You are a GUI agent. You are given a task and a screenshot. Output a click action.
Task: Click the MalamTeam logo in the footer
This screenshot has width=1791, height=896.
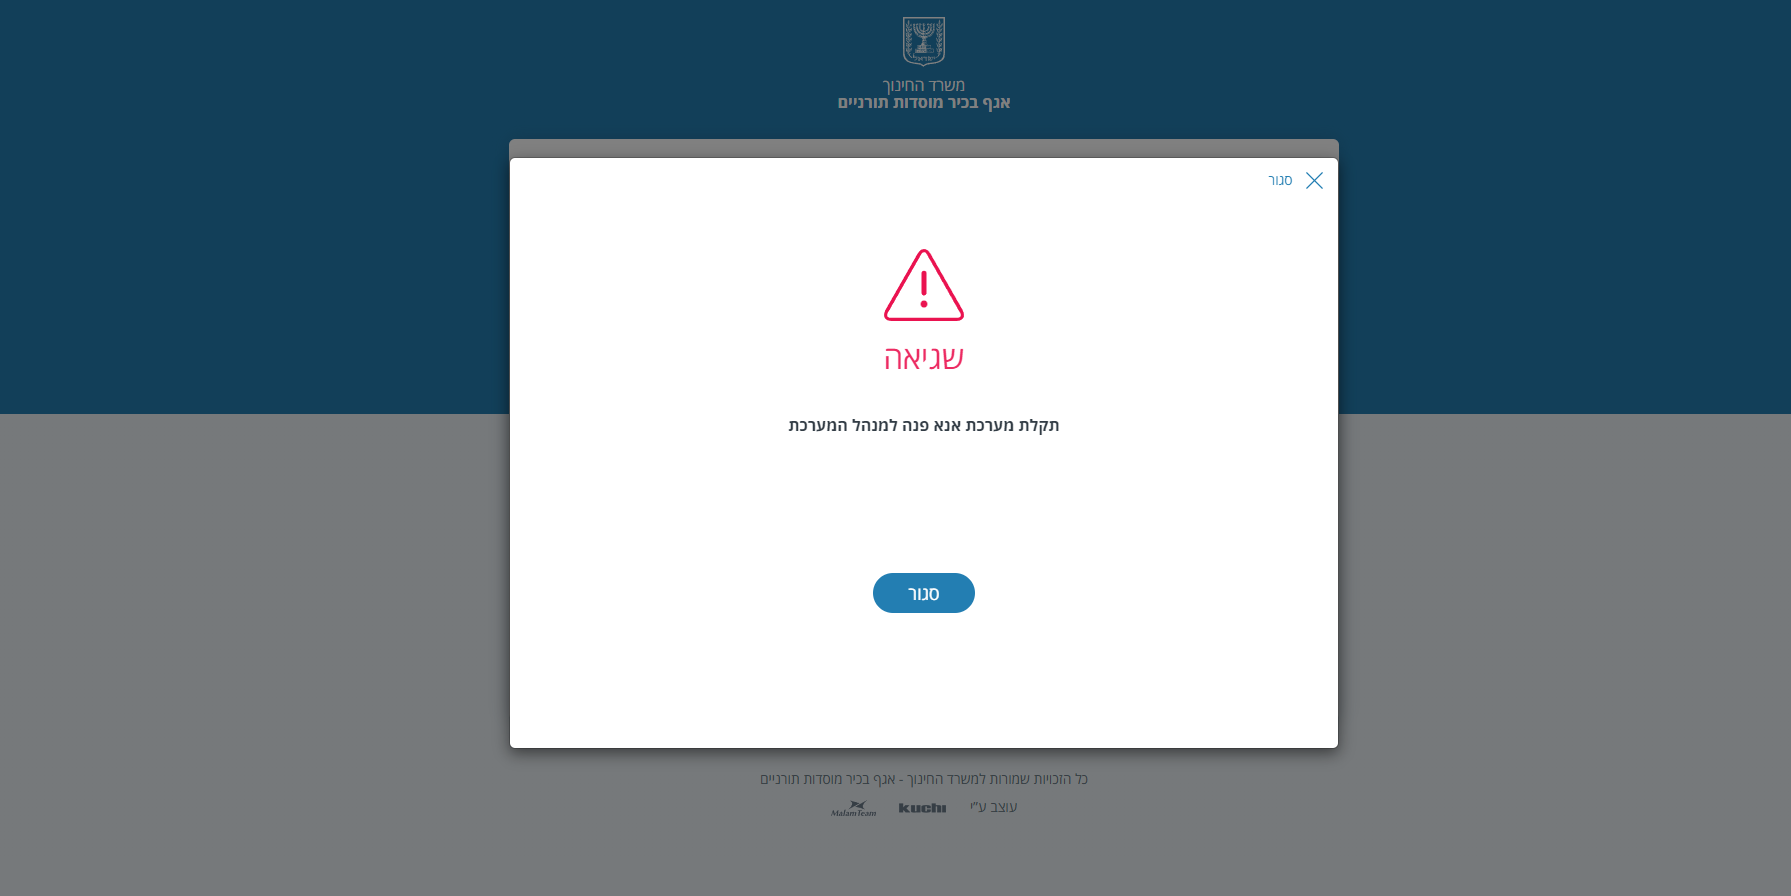[854, 808]
